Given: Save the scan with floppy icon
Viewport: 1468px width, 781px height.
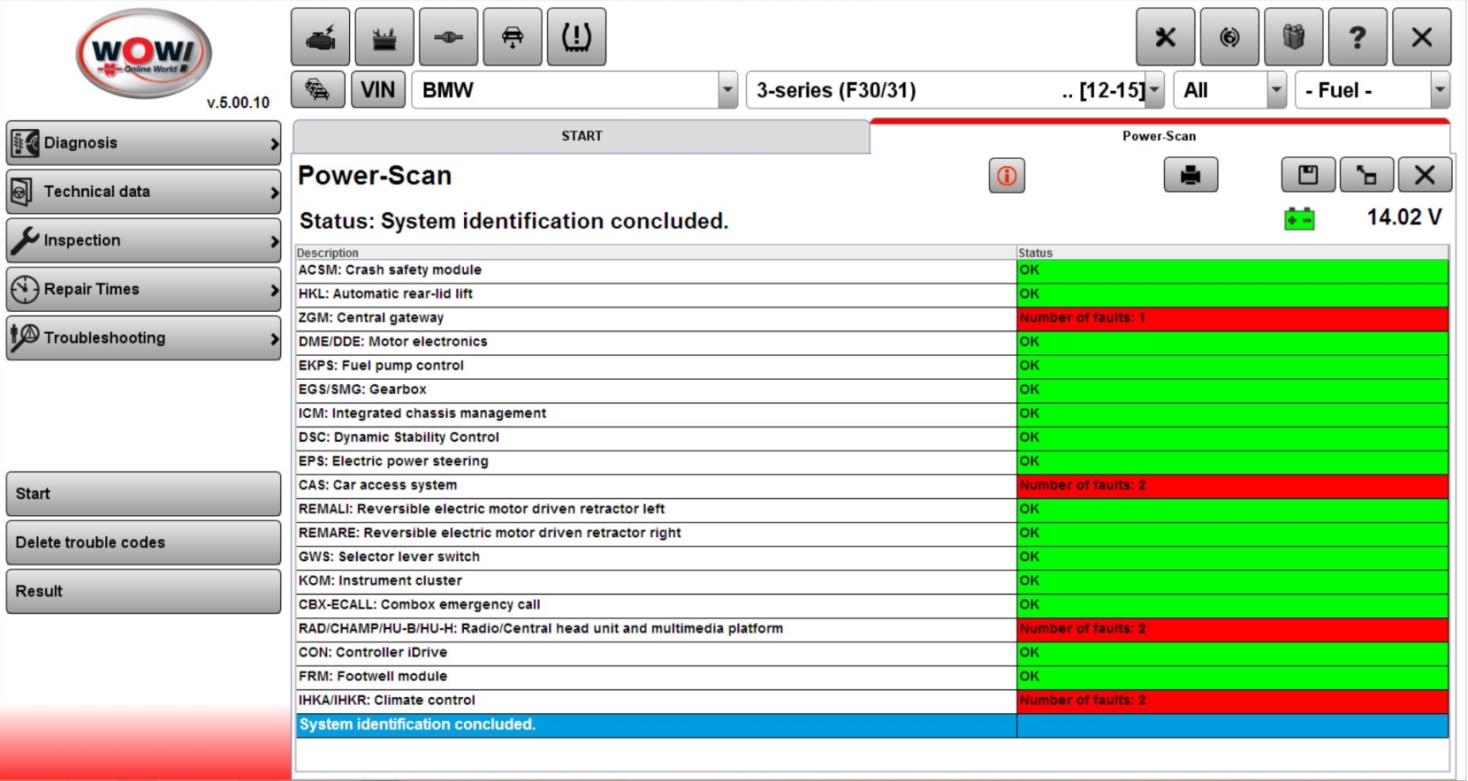Looking at the screenshot, I should (1308, 175).
